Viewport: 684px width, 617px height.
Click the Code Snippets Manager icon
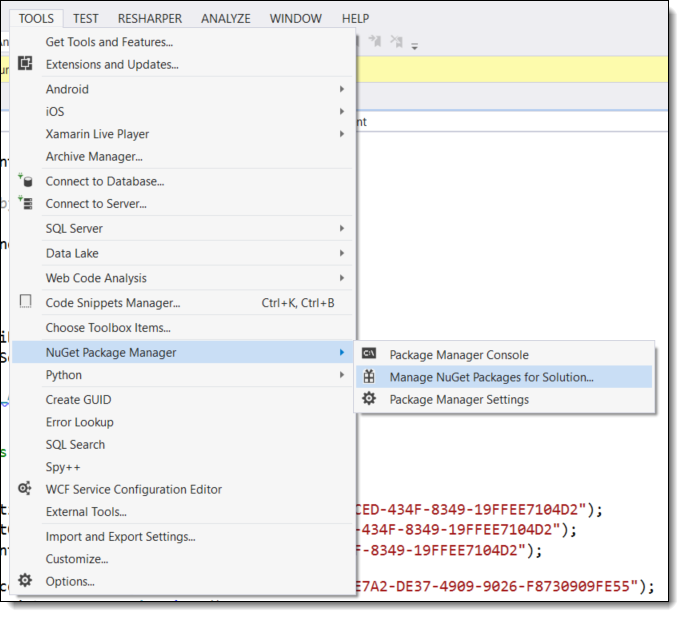coord(25,302)
